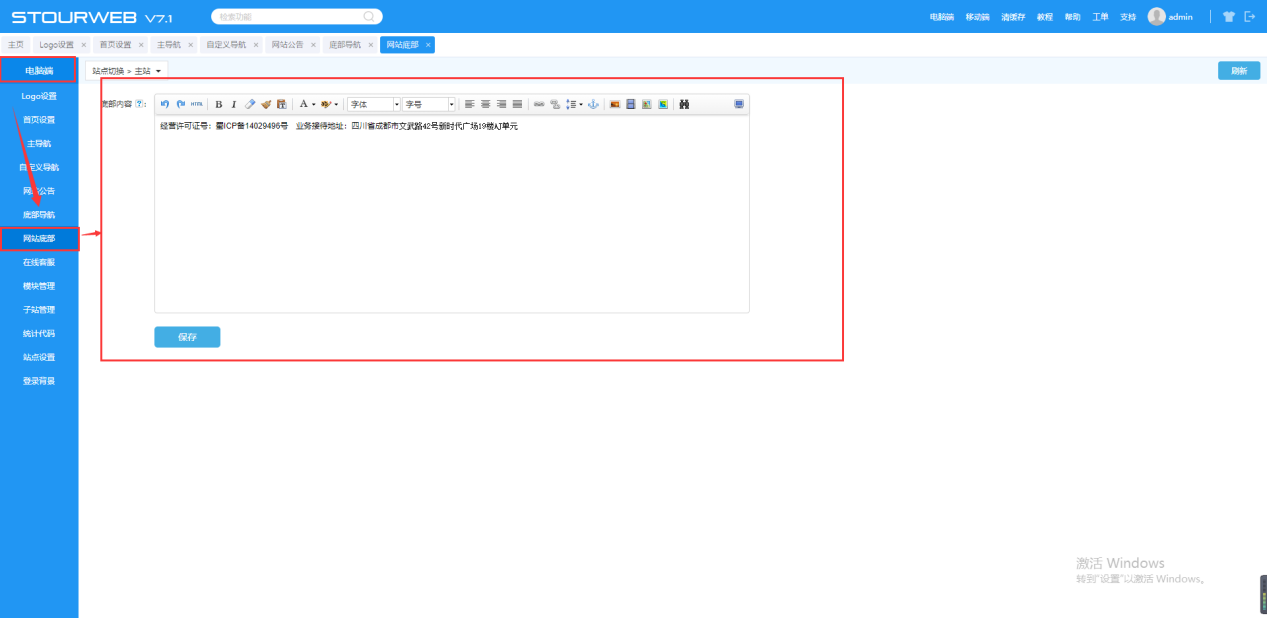Click the logout icon in header

coord(1249,17)
